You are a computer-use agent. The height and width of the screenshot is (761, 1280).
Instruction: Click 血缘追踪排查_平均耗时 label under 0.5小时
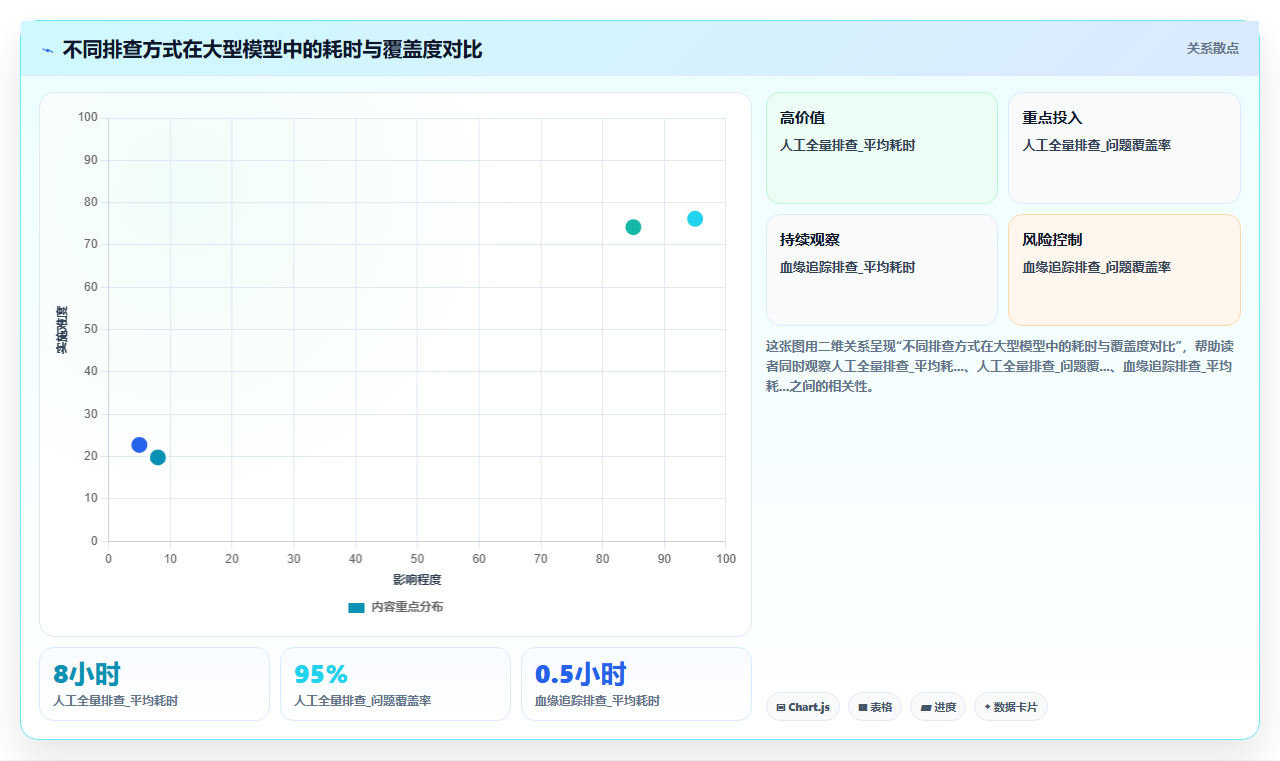(598, 701)
